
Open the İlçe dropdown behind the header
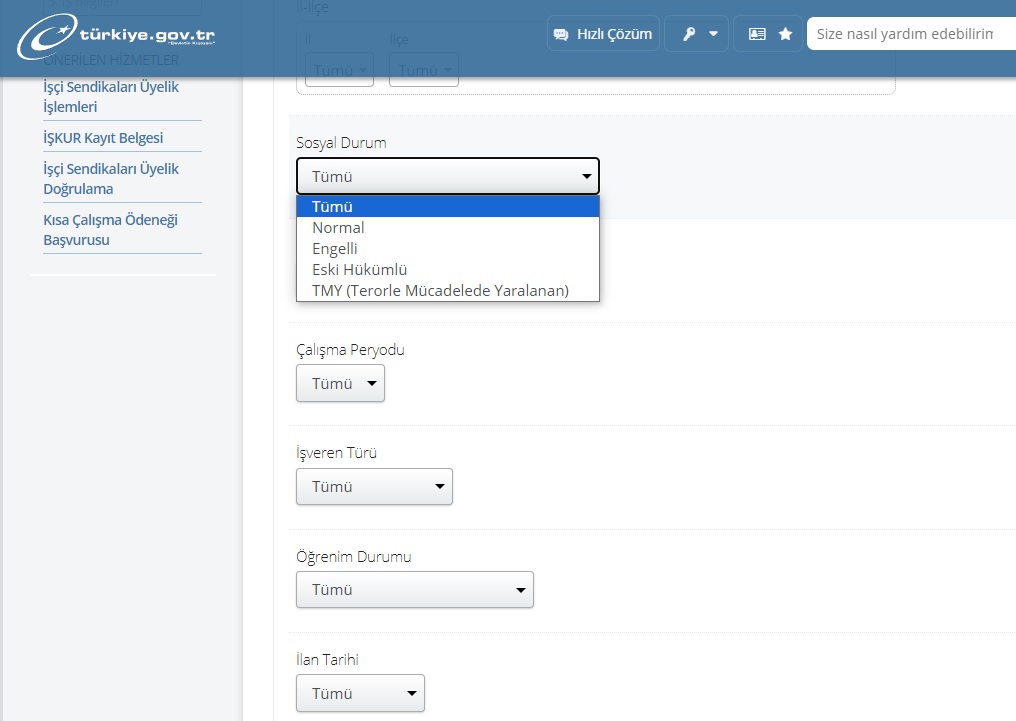[424, 70]
